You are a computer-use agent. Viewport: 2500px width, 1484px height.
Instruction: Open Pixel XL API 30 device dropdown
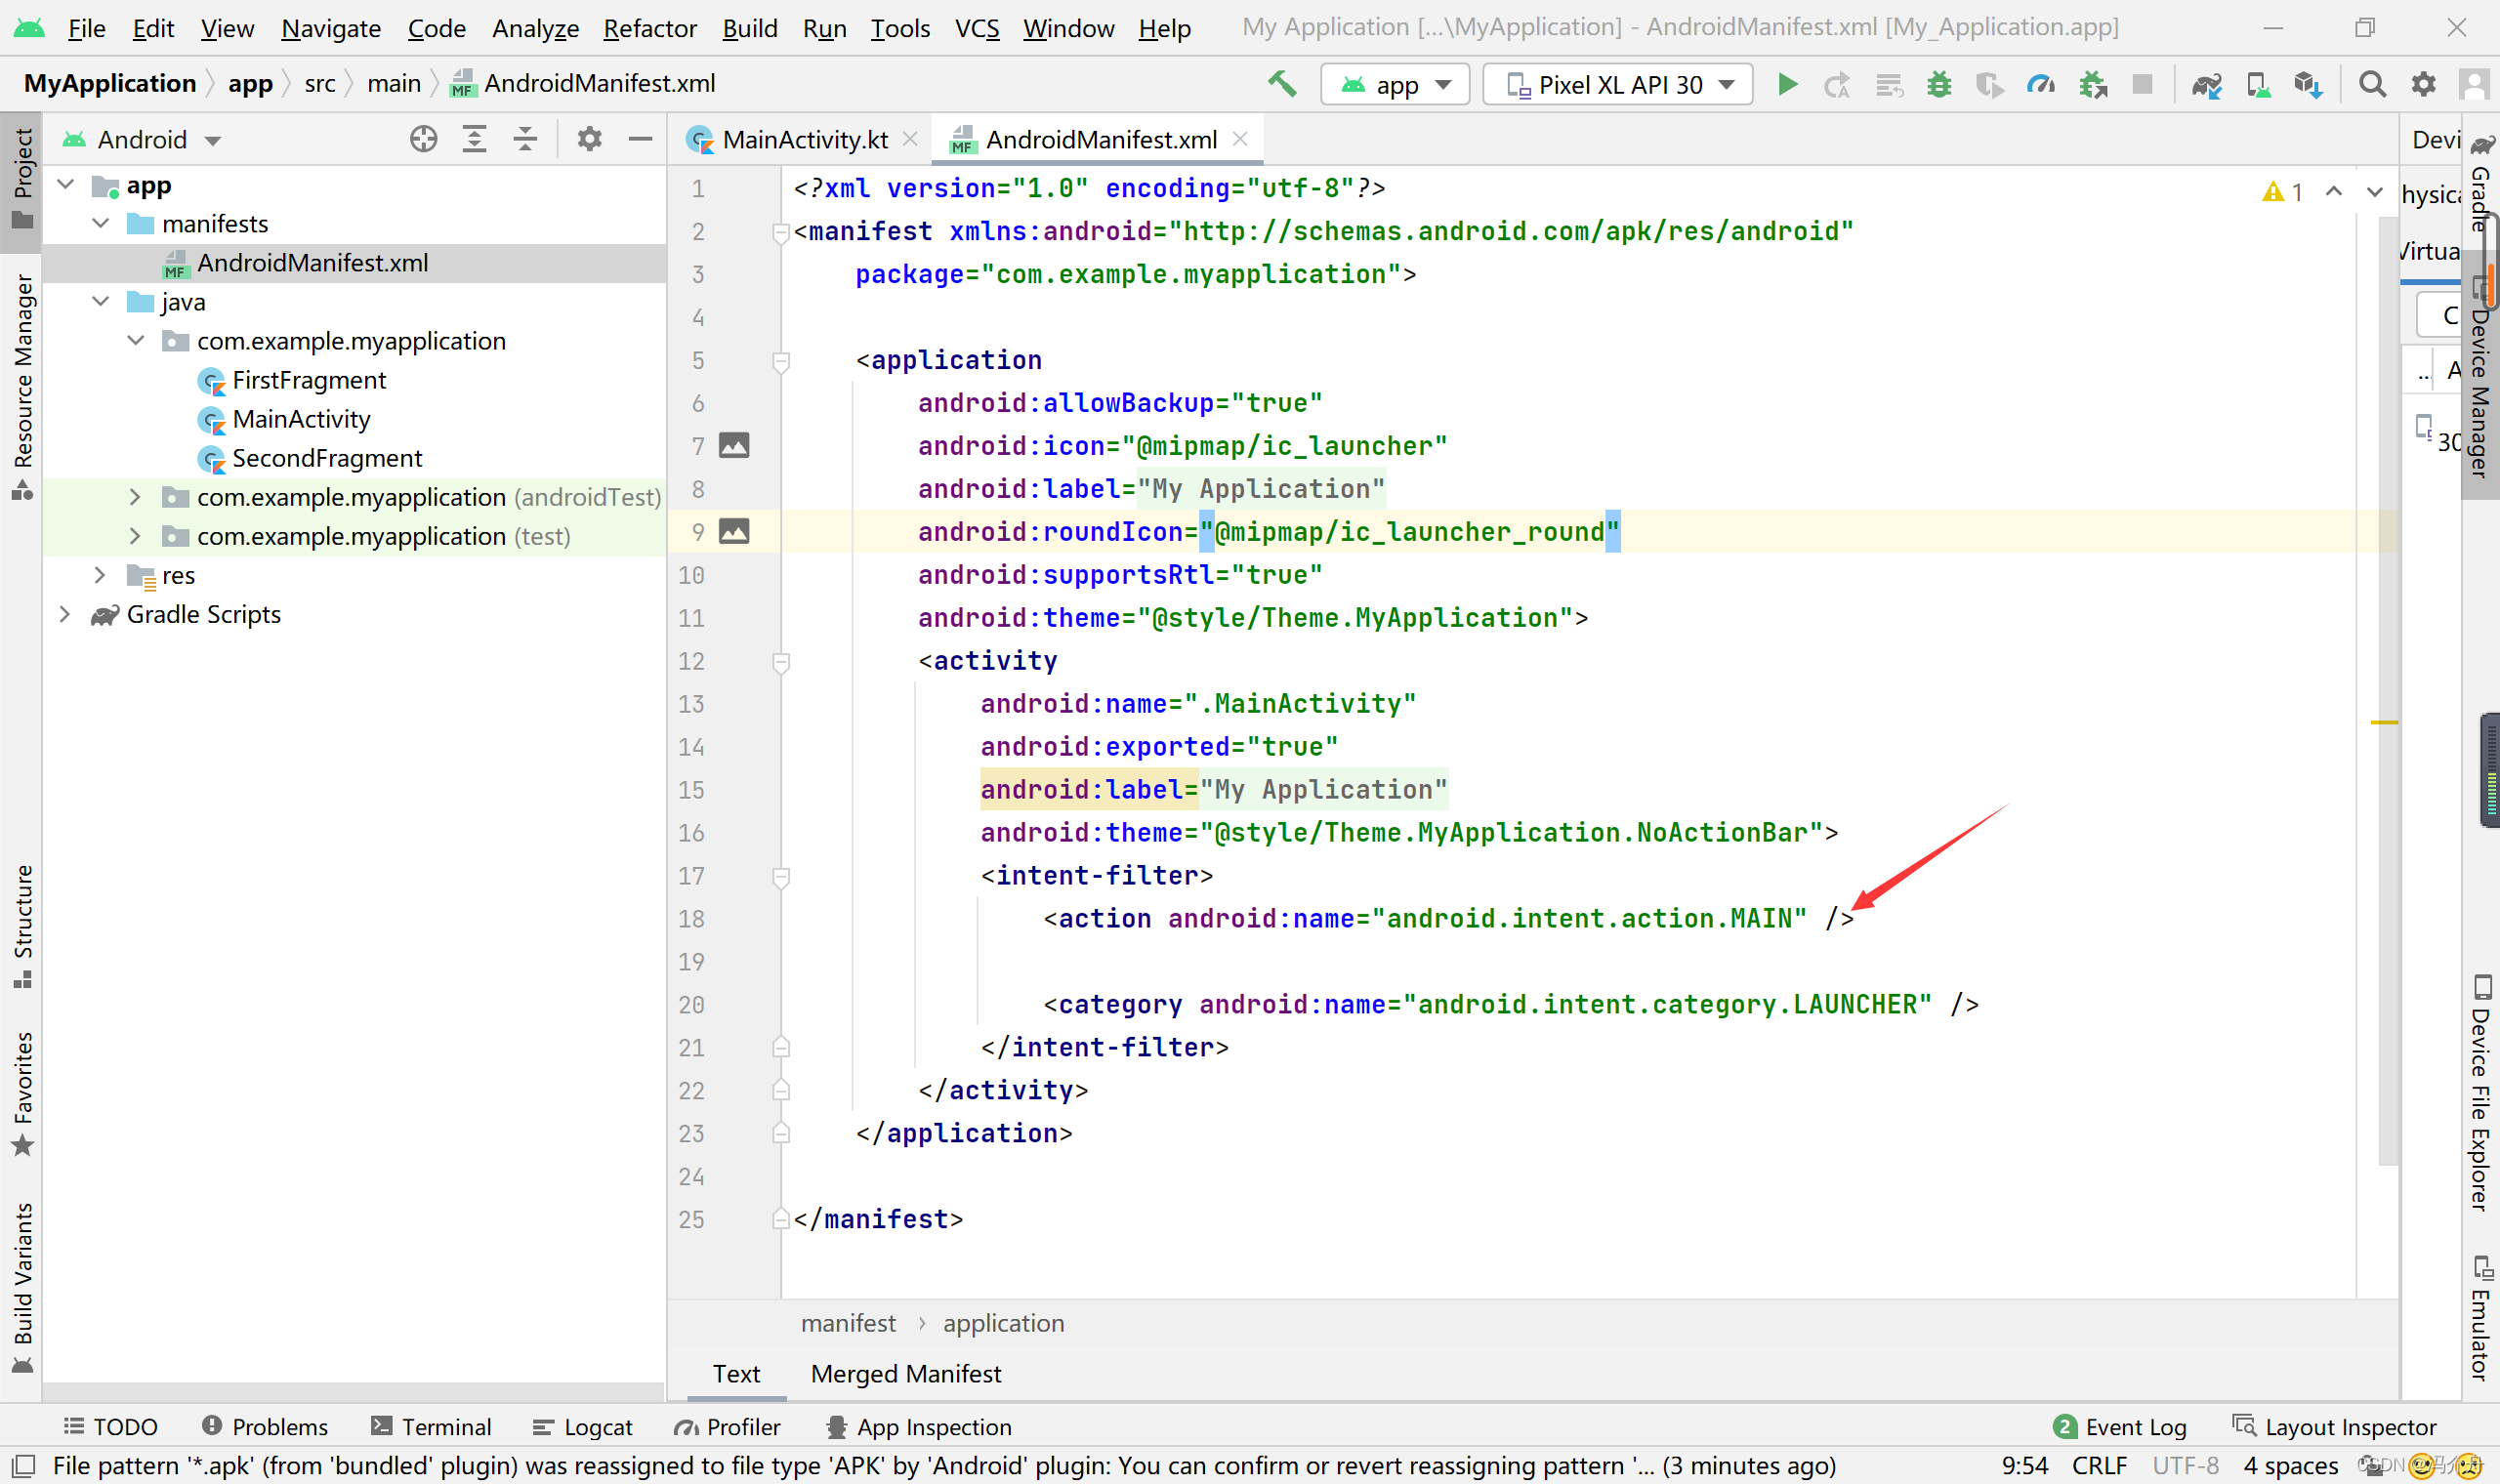tap(1617, 85)
